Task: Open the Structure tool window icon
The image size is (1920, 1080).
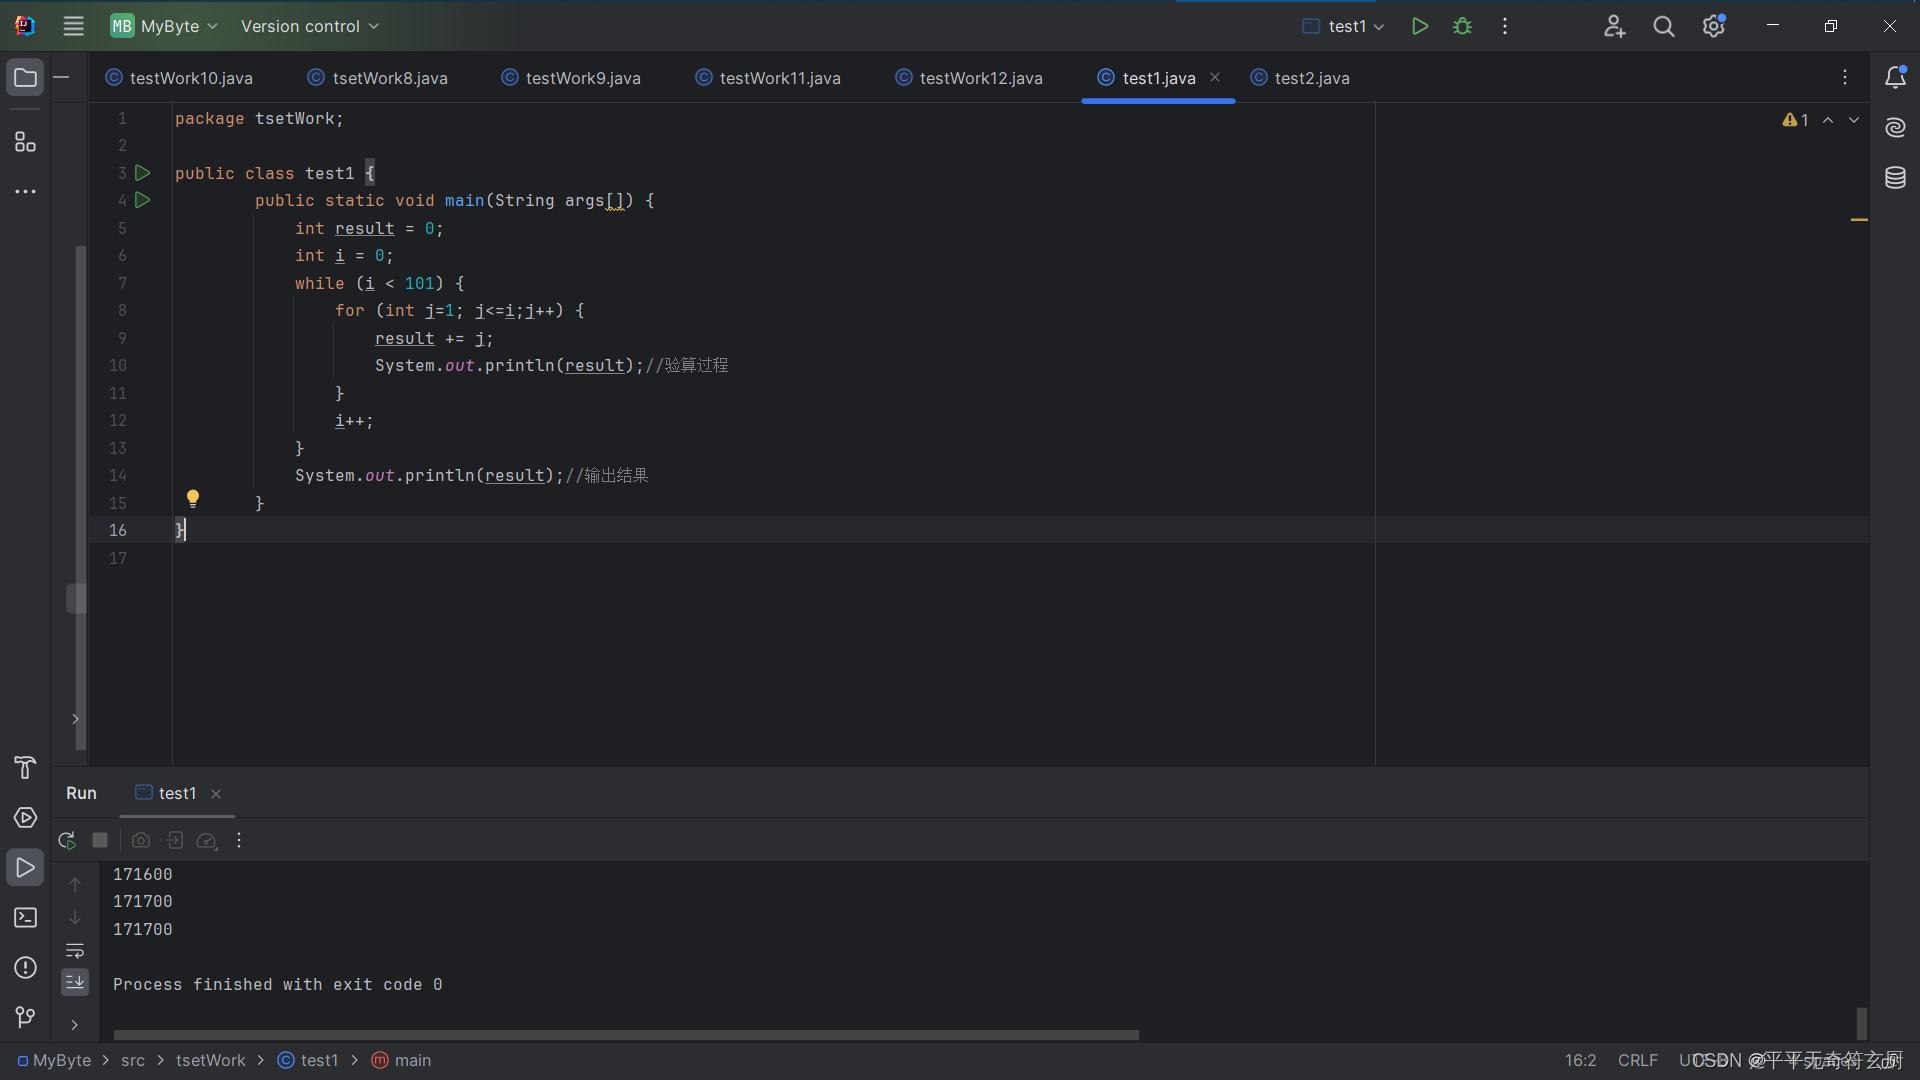Action: point(25,142)
